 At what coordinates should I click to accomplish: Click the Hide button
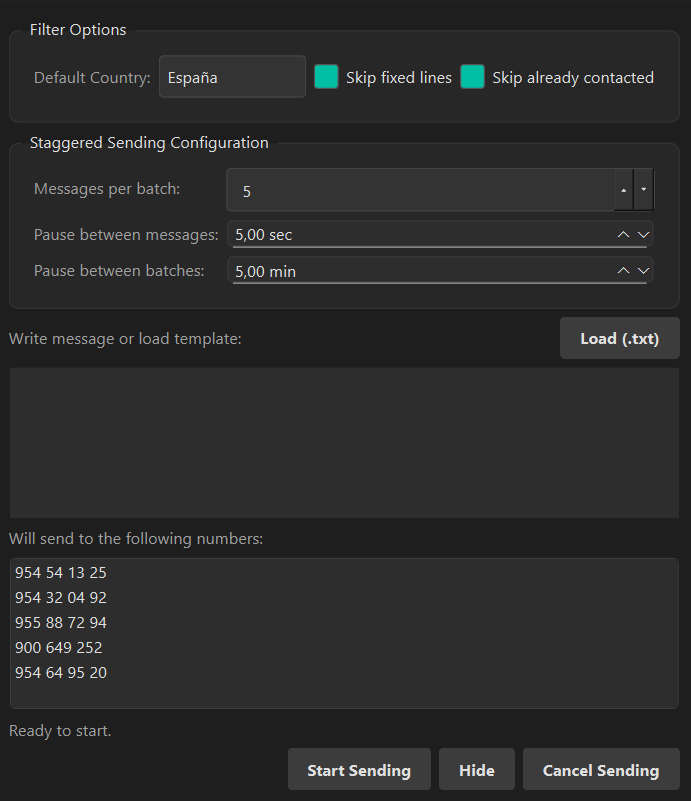pyautogui.click(x=477, y=769)
